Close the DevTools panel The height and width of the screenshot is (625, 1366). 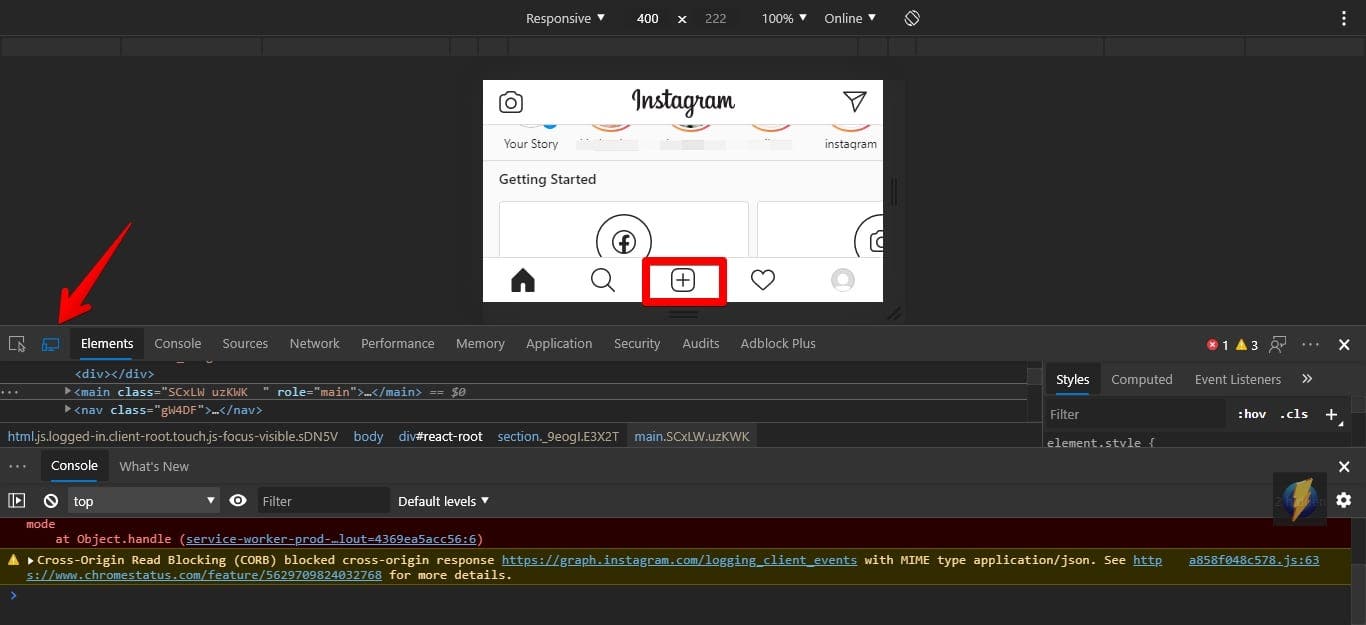[x=1344, y=344]
